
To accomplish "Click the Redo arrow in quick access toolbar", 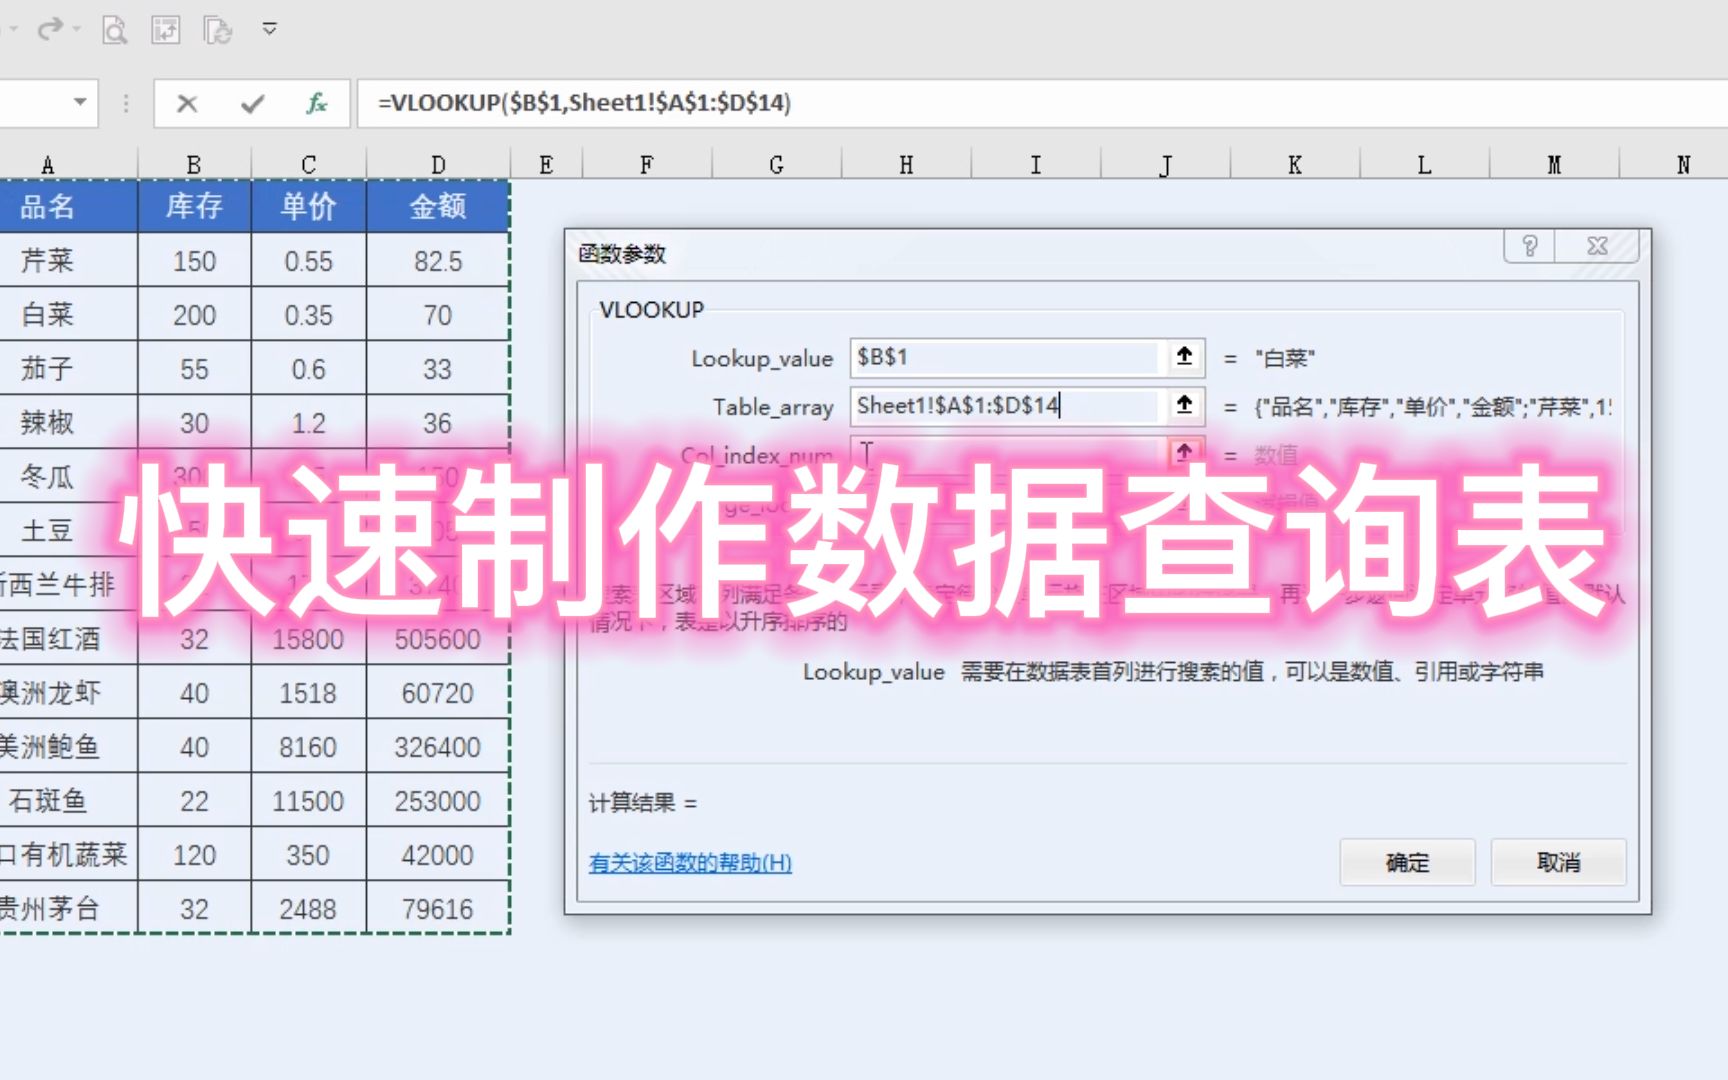I will pos(50,29).
